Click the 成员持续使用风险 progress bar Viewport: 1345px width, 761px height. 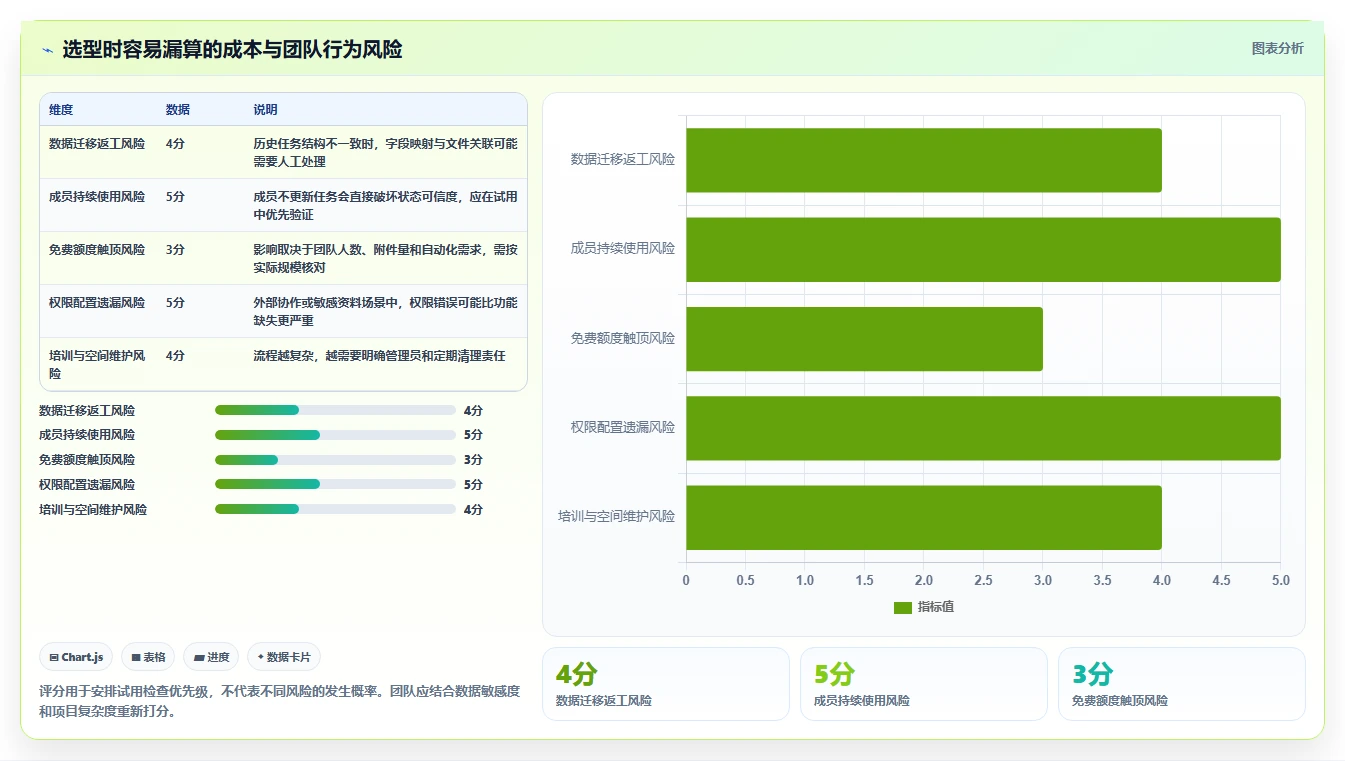335,435
